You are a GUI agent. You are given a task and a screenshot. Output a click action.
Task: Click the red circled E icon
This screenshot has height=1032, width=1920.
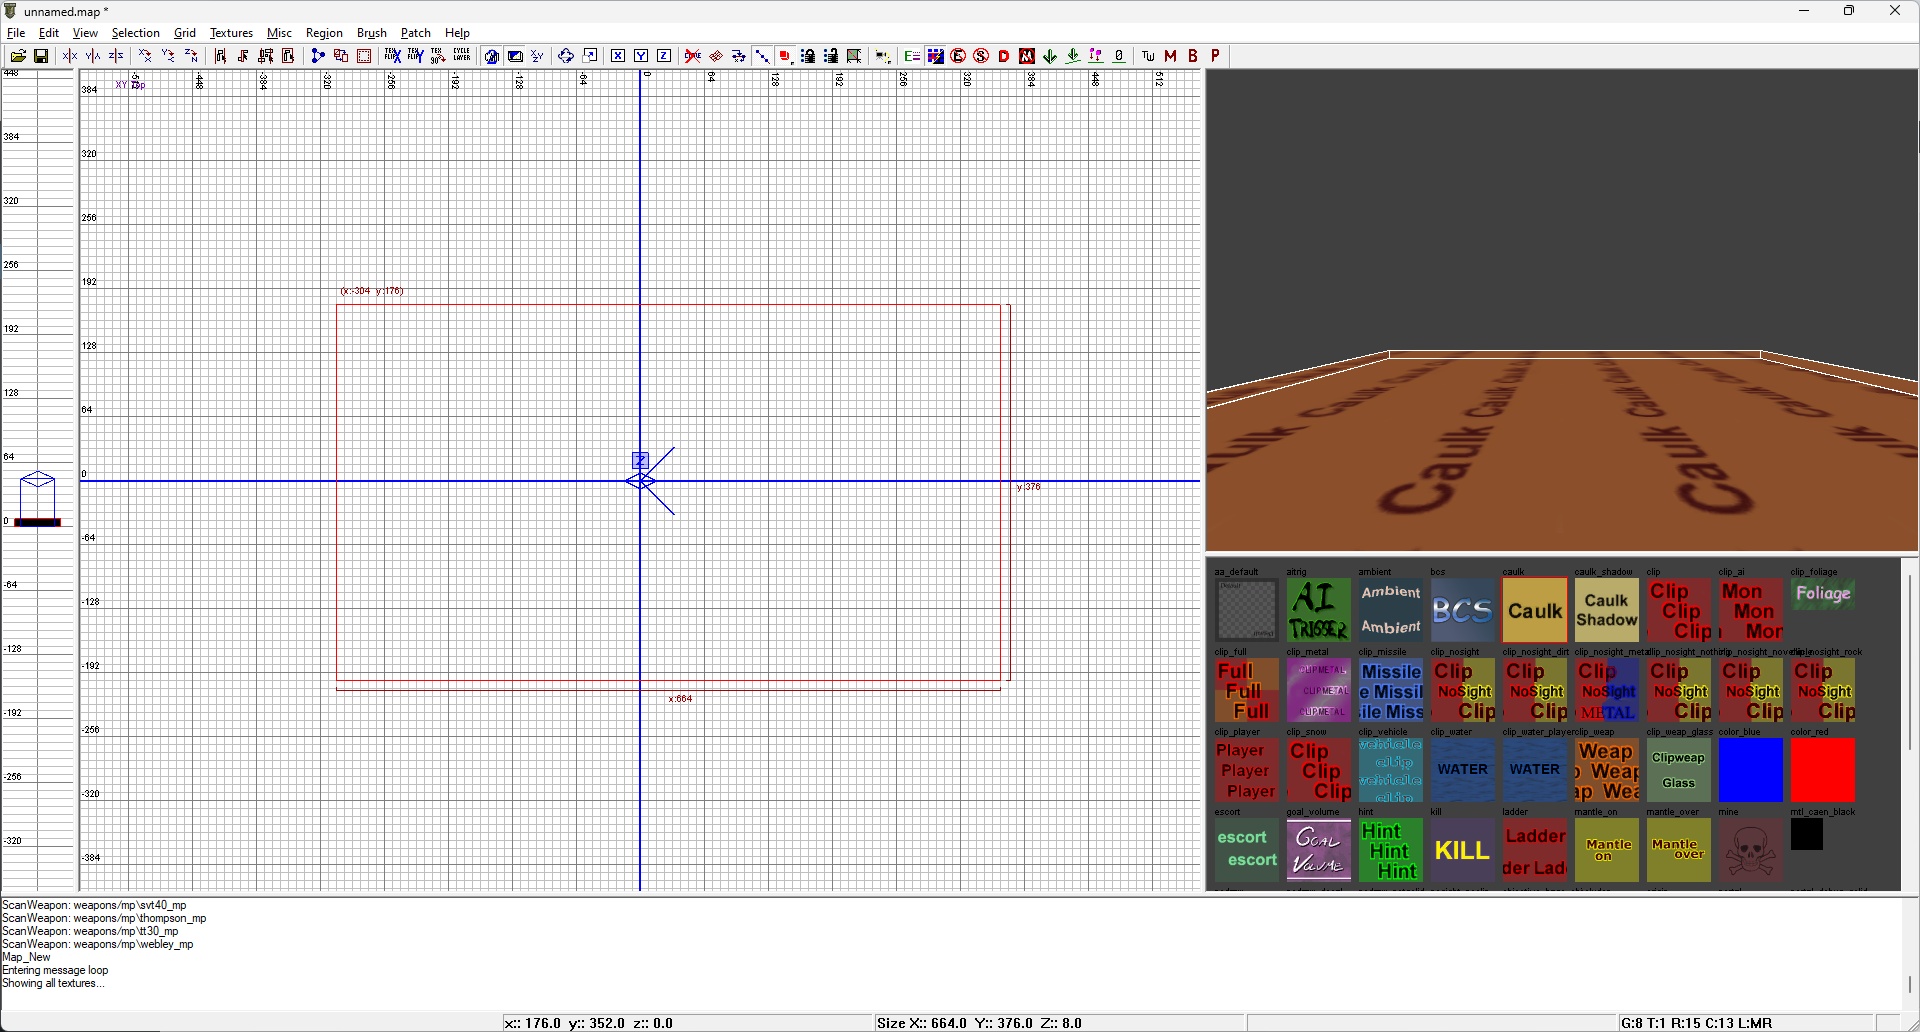coord(959,57)
